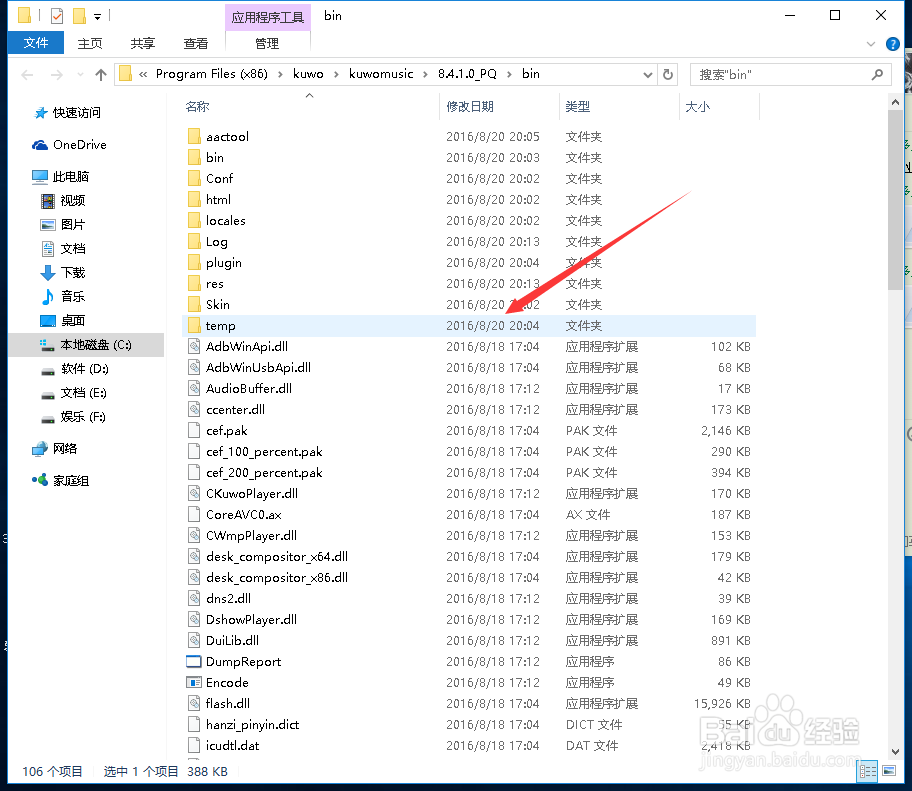Show hidden path segments with « chevron
The width and height of the screenshot is (912, 791).
143,74
